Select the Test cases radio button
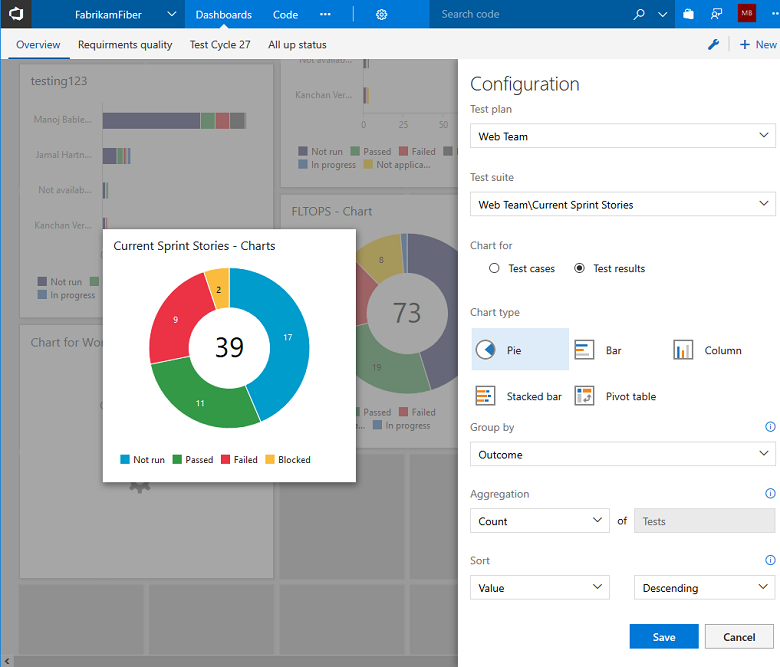This screenshot has height=667, width=780. click(x=494, y=268)
